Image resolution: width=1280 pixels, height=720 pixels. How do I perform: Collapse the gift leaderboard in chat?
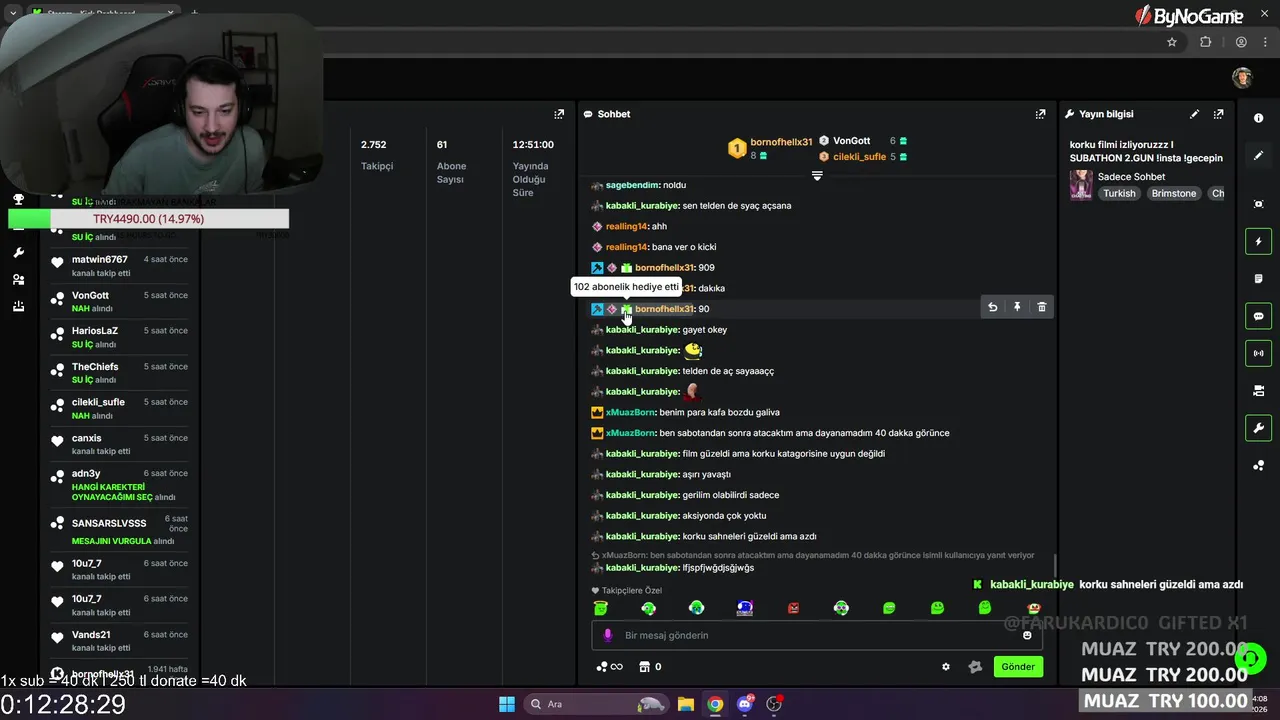[817, 176]
